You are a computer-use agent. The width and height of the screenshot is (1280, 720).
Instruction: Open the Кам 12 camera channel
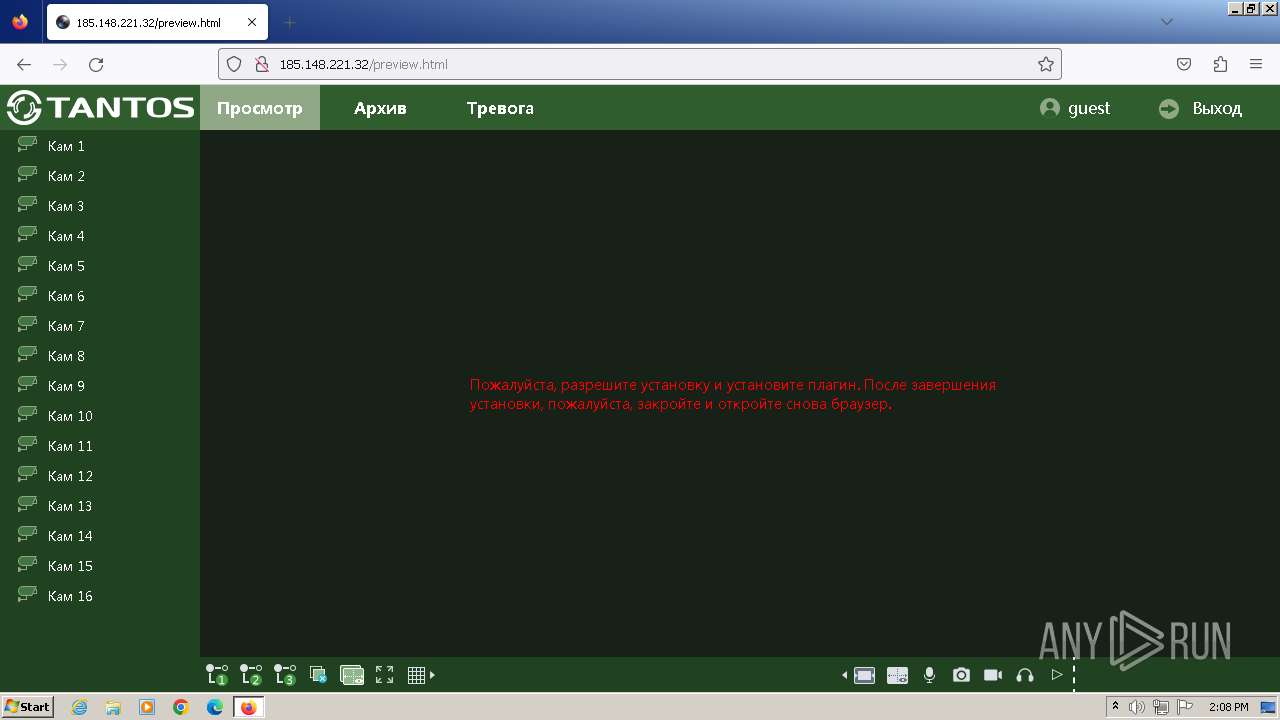[70, 476]
